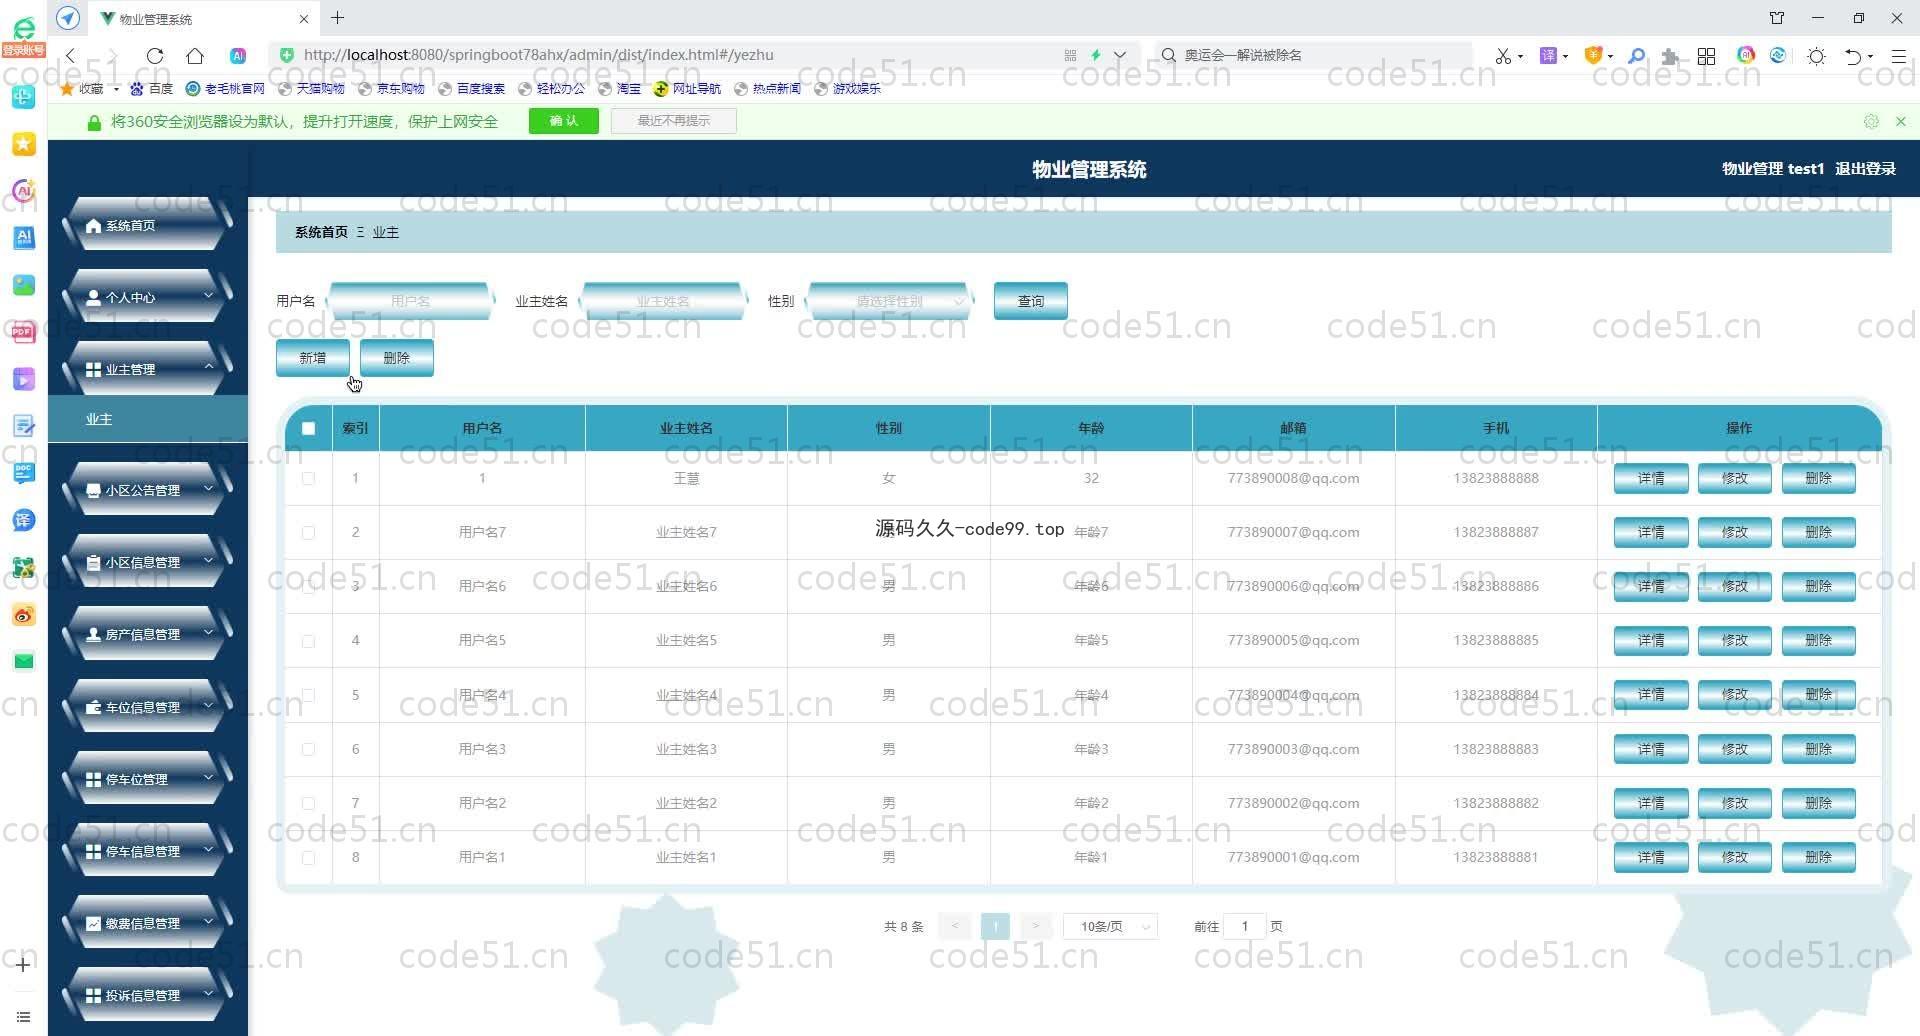
Task: Check the row for 王慧
Action: tap(308, 478)
